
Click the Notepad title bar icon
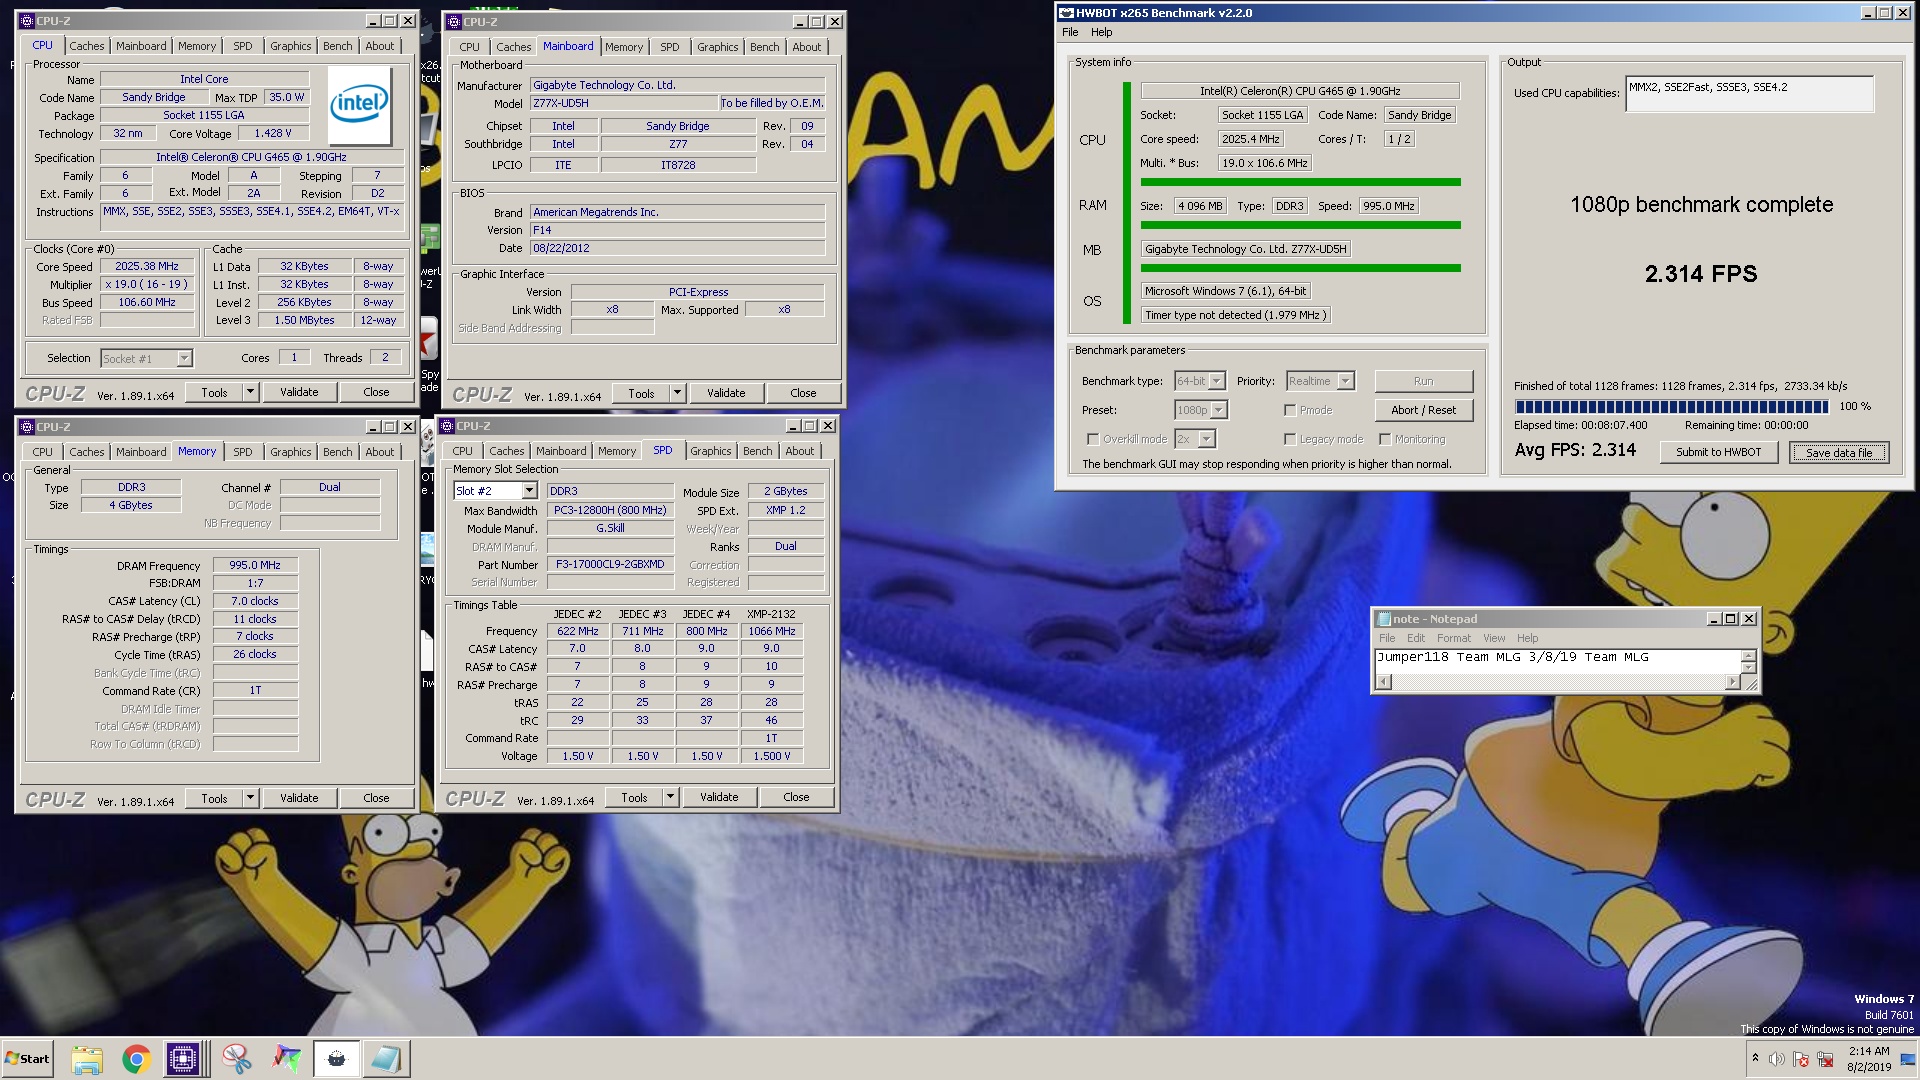(1384, 619)
